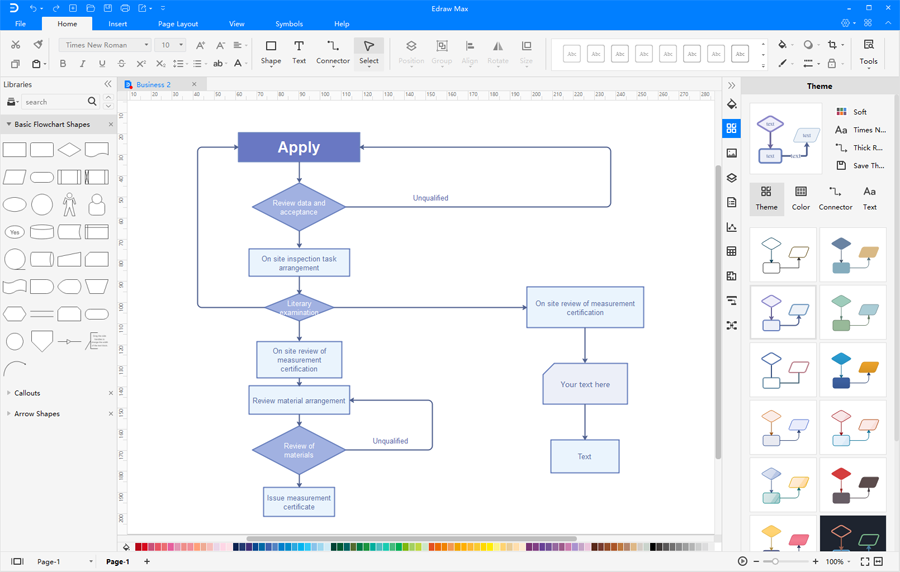
Task: Switch to the Page Layout tab
Action: (x=178, y=24)
